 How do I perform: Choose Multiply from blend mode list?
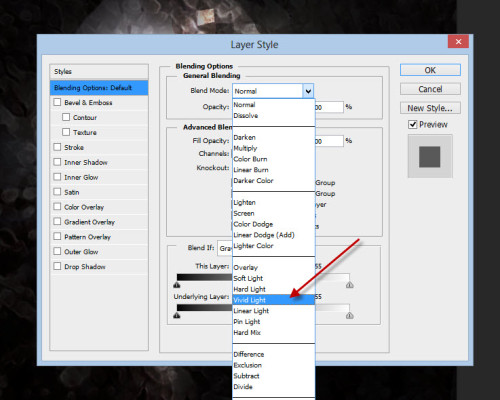(x=273, y=148)
